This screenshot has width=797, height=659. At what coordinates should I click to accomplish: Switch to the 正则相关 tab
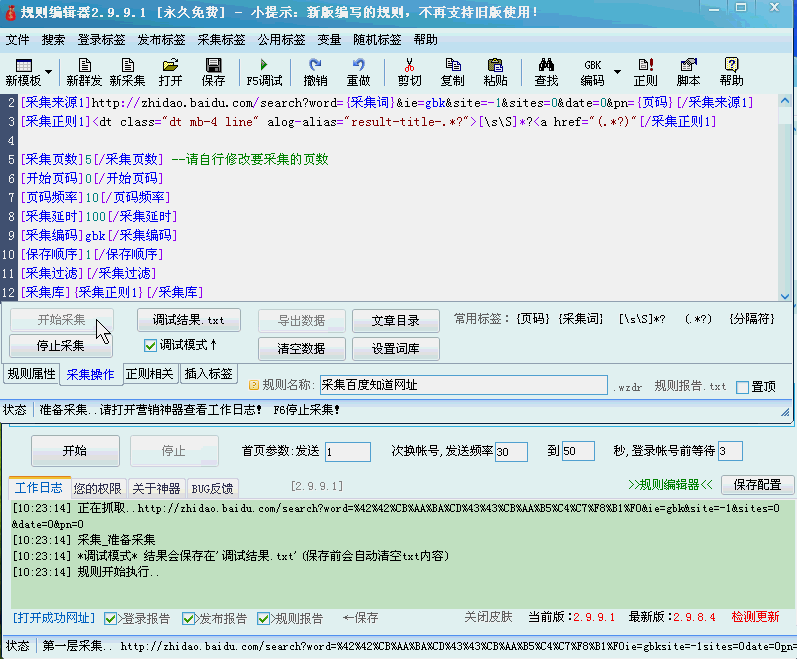[x=149, y=374]
